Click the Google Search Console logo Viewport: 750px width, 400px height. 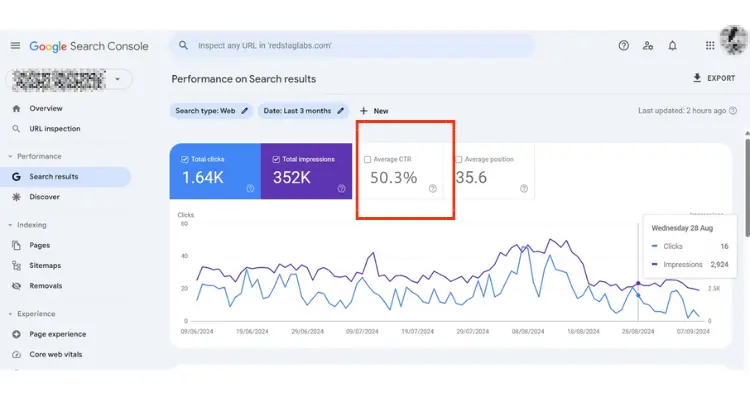click(x=89, y=46)
